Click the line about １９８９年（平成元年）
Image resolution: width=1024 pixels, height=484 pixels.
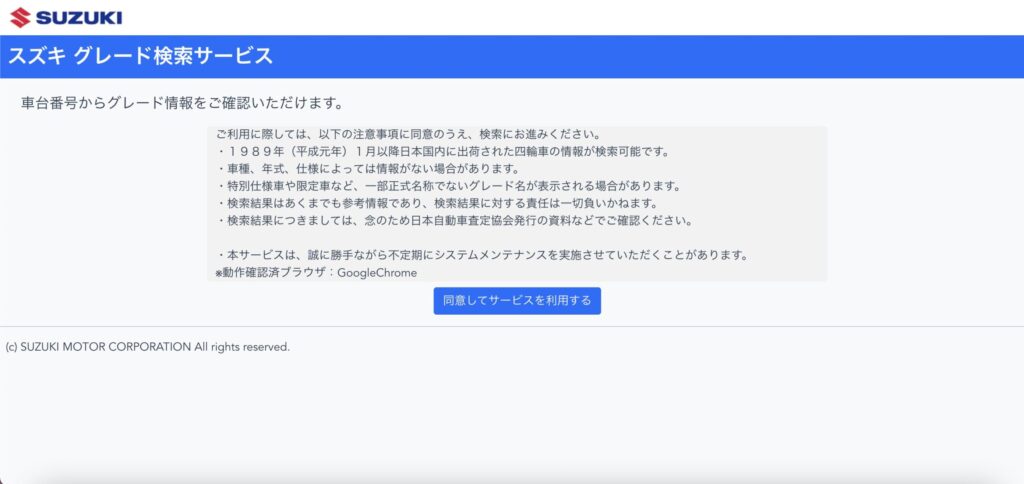(443, 152)
